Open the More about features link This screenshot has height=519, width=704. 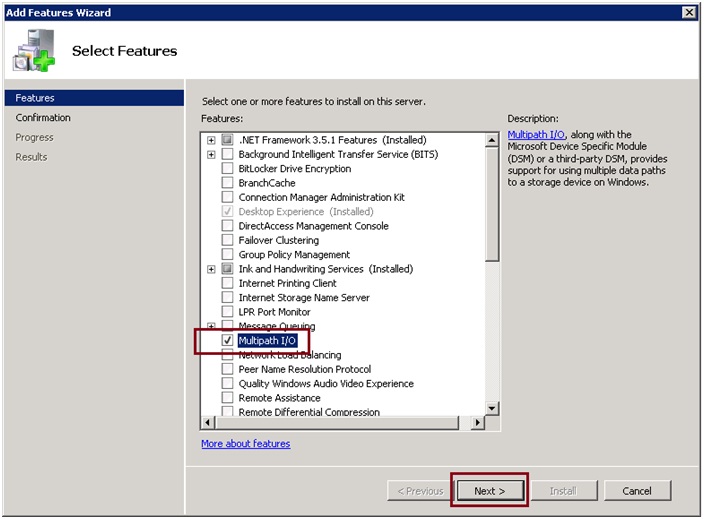tap(246, 444)
